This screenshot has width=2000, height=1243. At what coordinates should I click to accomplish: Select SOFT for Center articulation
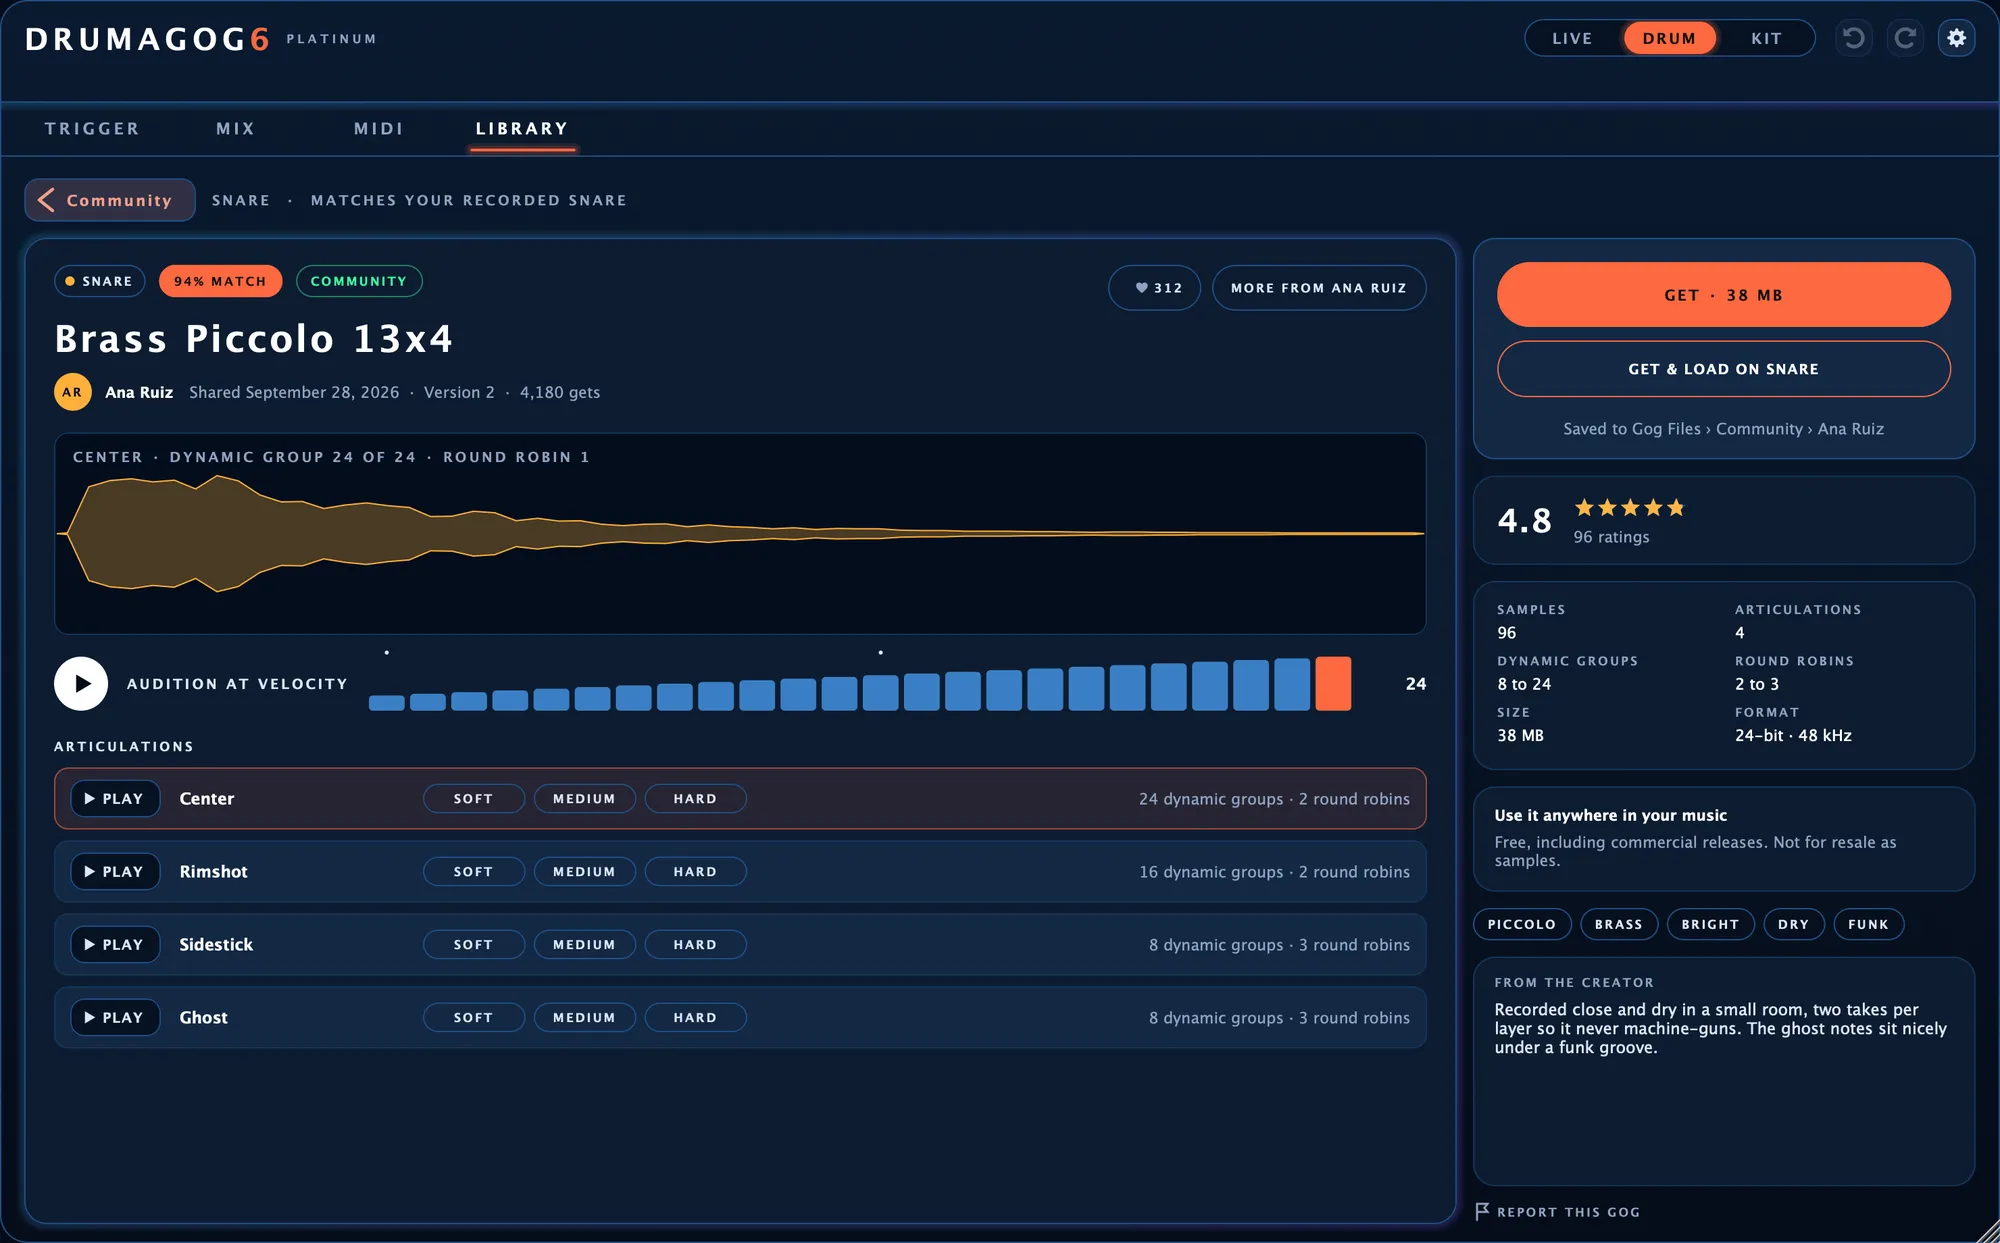point(474,799)
